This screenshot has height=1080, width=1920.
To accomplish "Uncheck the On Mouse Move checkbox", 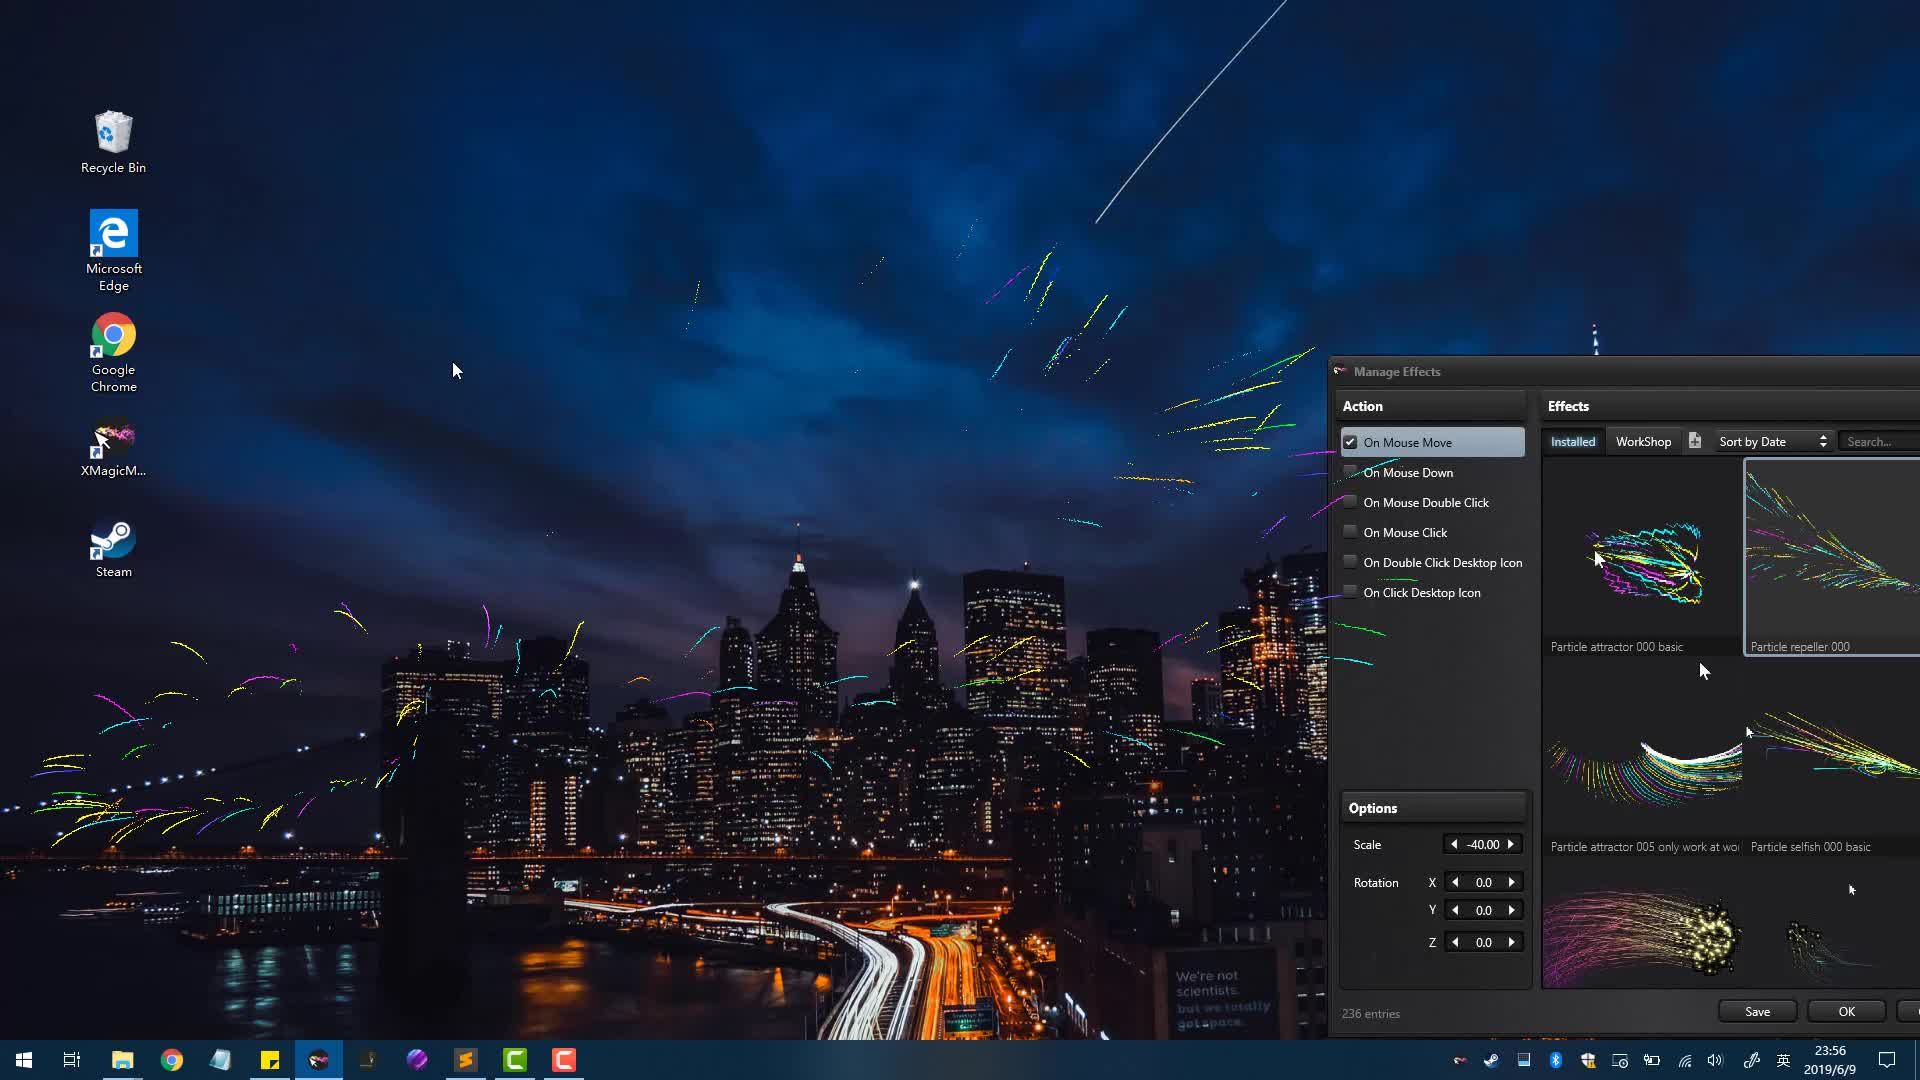I will (1350, 442).
